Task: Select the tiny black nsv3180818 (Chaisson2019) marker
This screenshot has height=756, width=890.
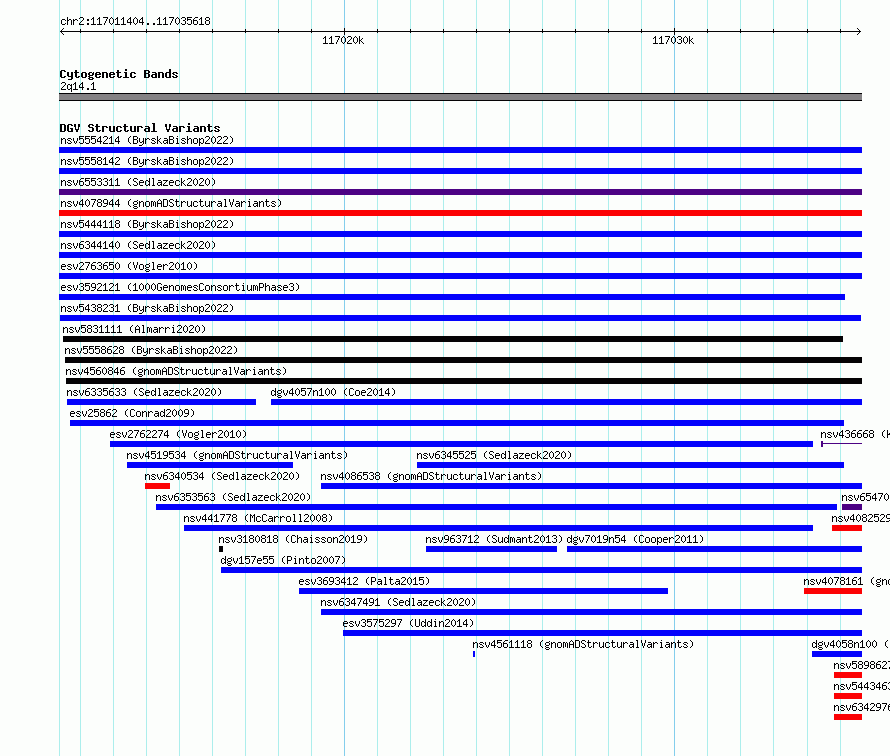Action: (x=221, y=549)
